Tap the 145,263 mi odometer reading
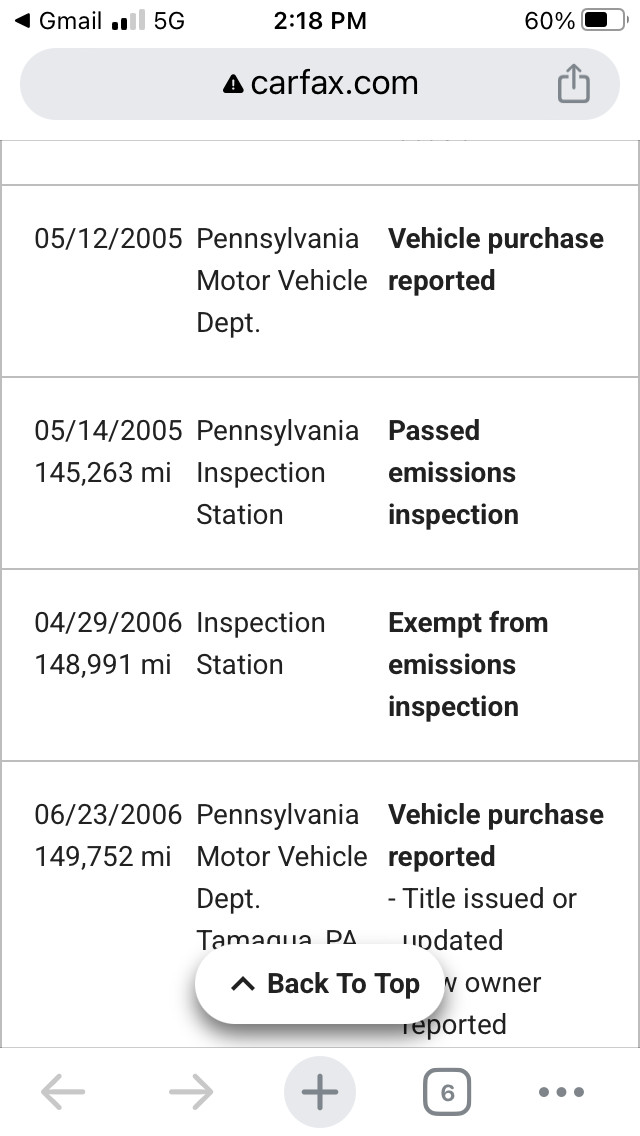The height and width of the screenshot is (1136, 640). (103, 472)
